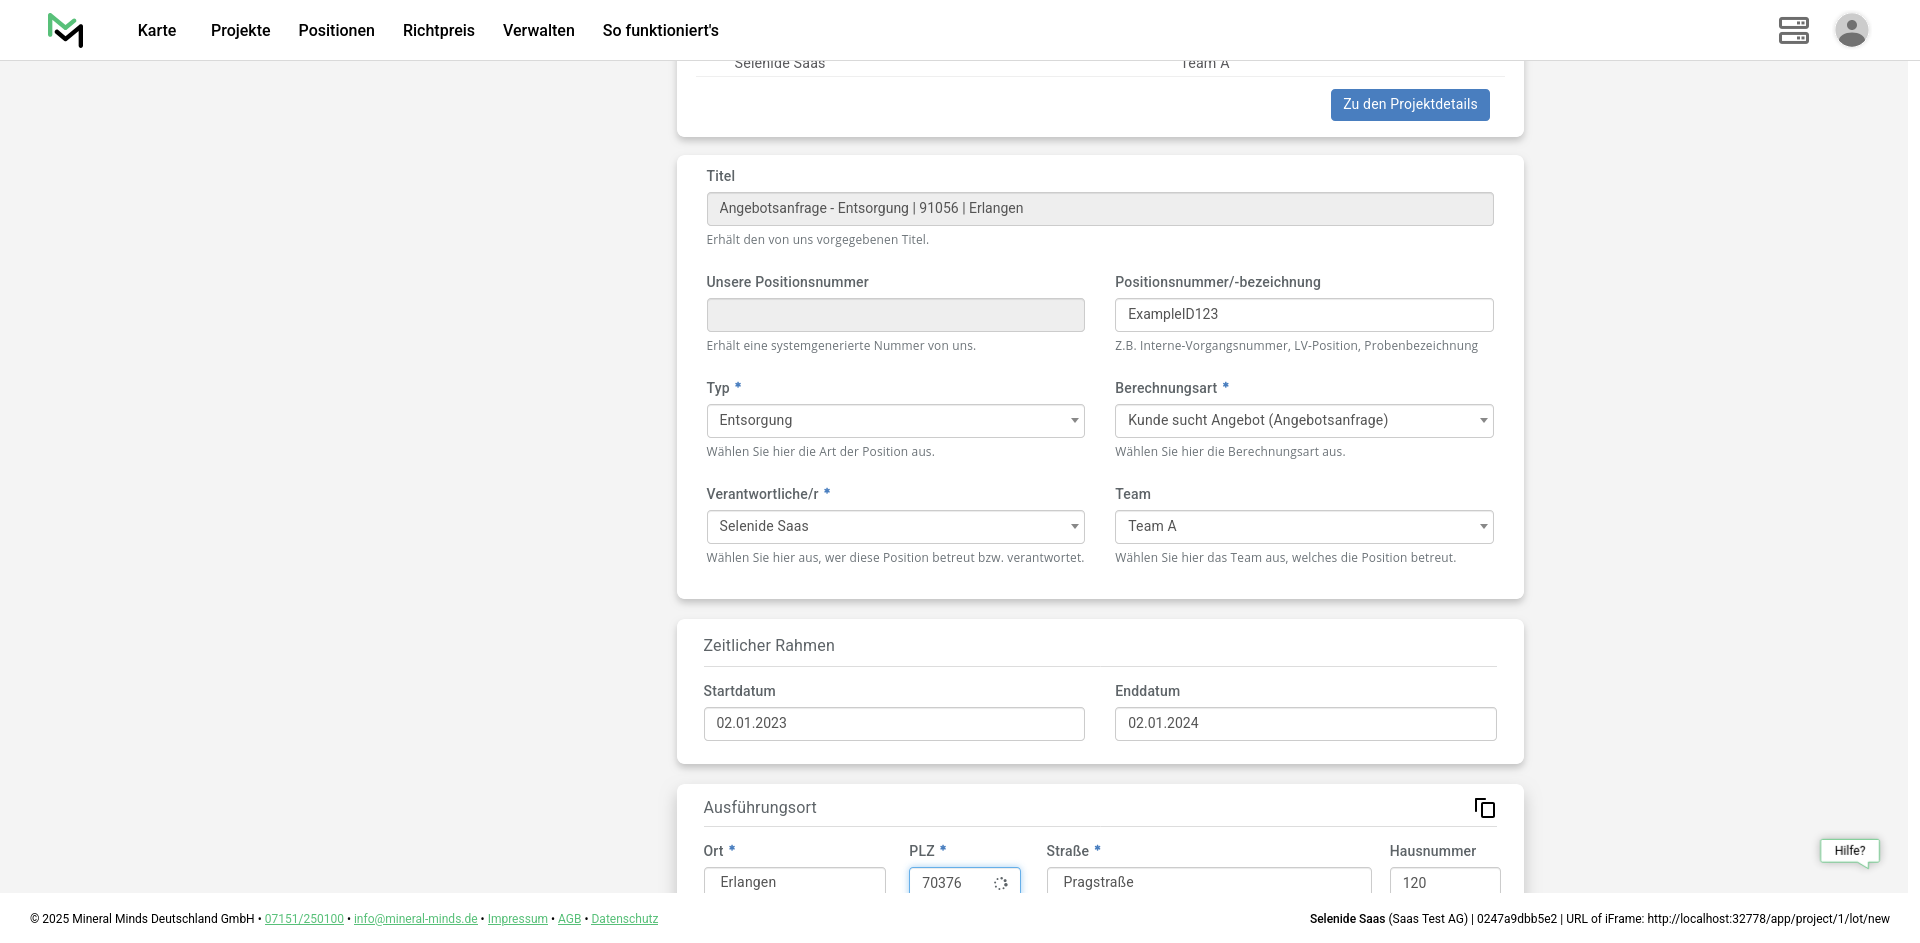Open the Team dropdown
The width and height of the screenshot is (1920, 943).
[x=1303, y=527]
